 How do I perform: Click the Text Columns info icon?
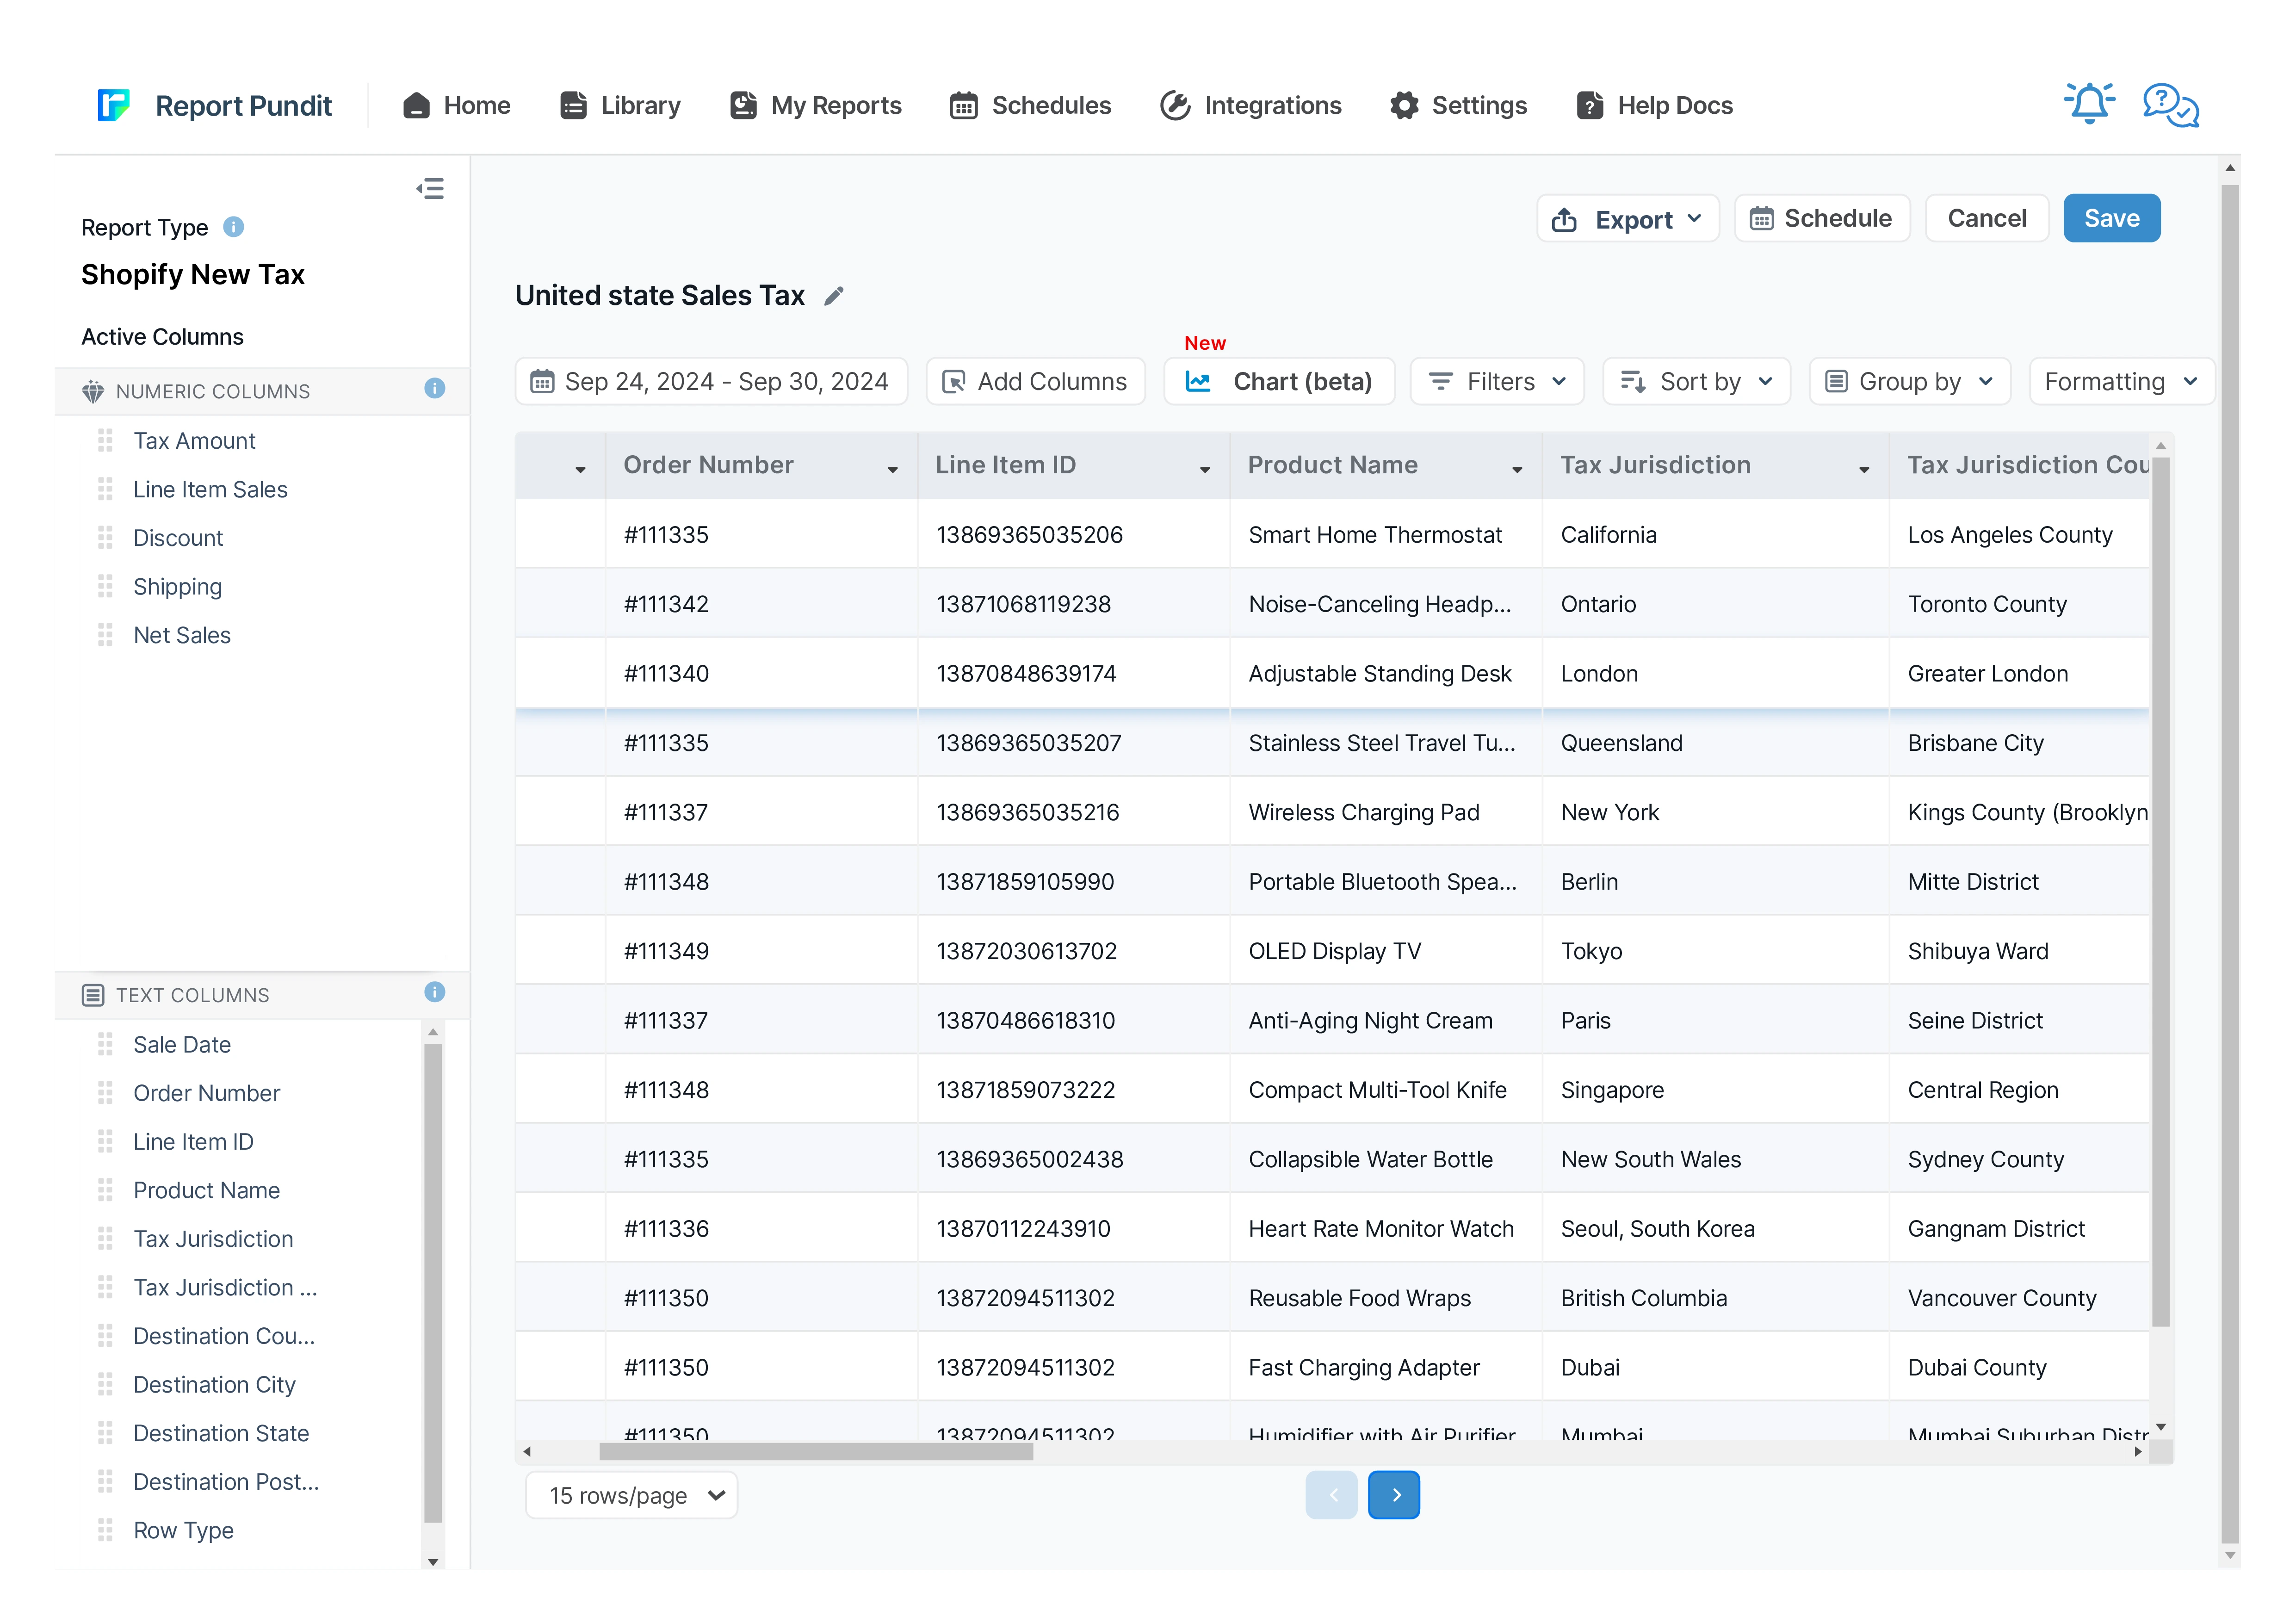point(434,992)
